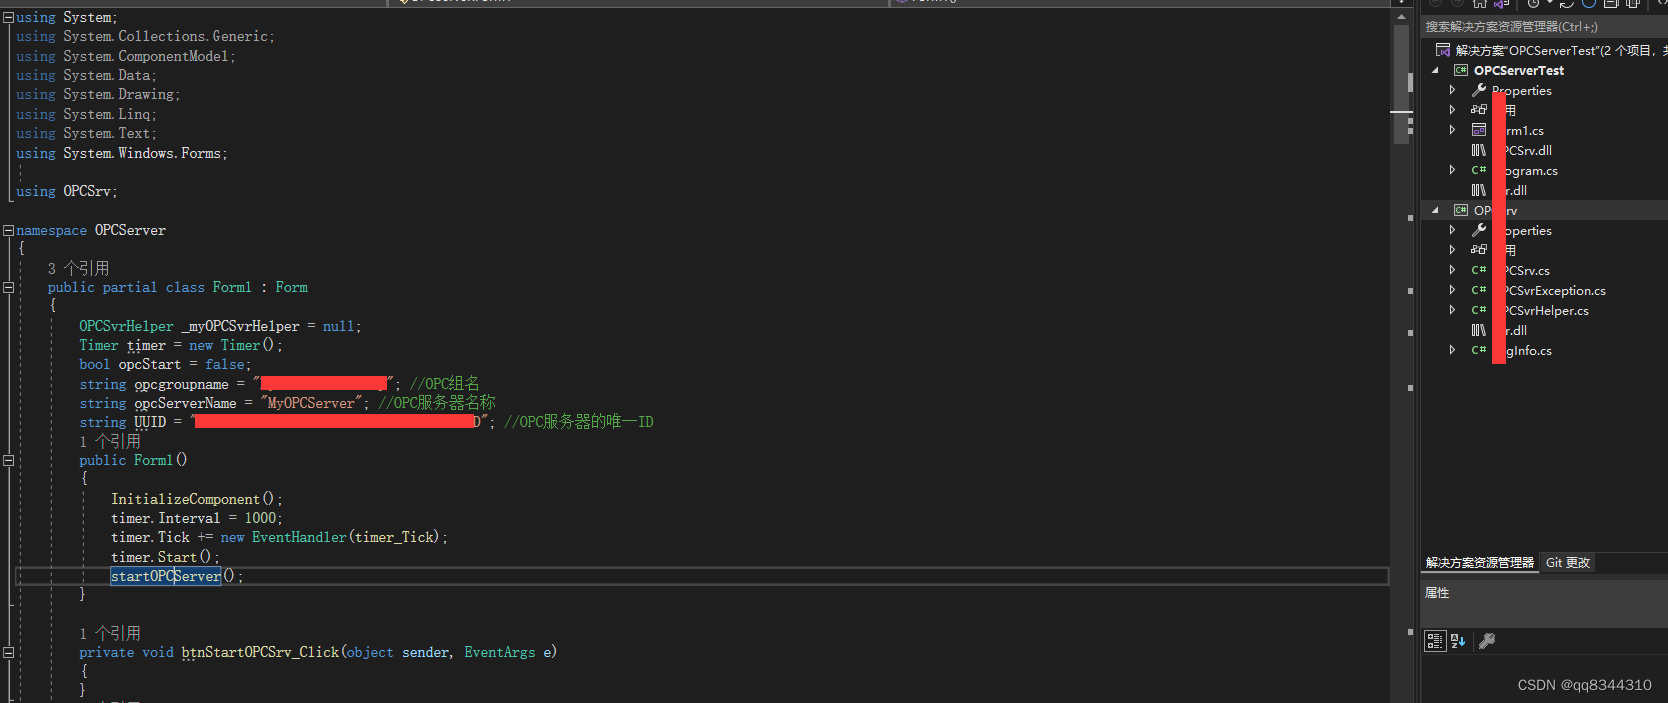The image size is (1668, 703).
Task: Switch Properties panel to Categorized view
Action: point(1435,641)
